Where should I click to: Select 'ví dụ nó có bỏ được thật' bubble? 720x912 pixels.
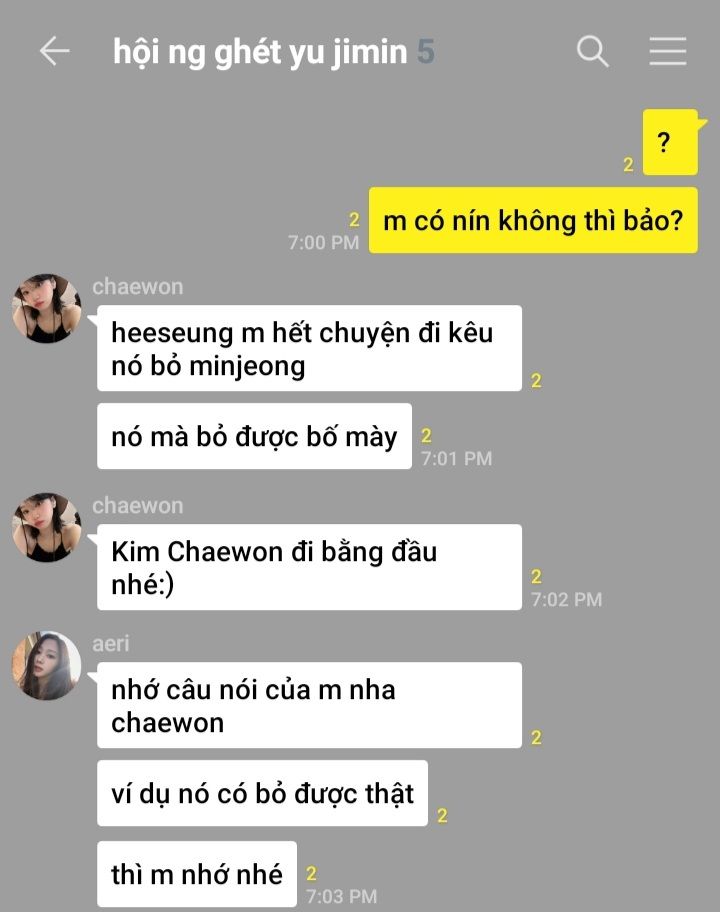(x=262, y=793)
